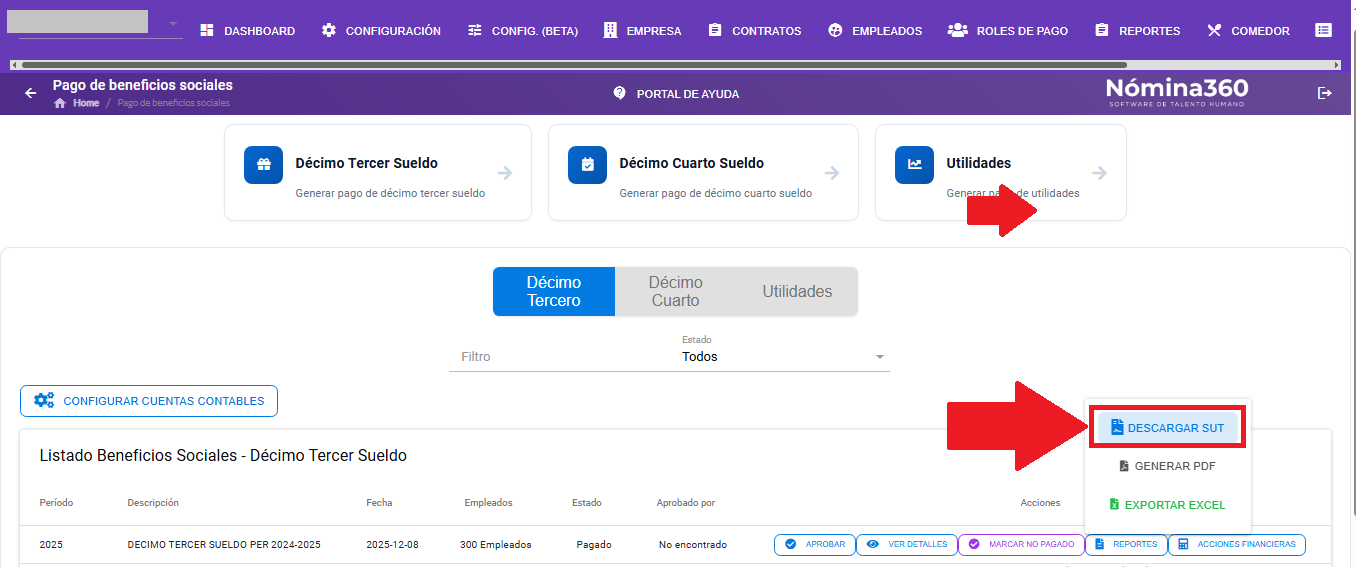Image resolution: width=1356 pixels, height=567 pixels.
Task: Log out using the exit icon
Action: [x=1325, y=93]
